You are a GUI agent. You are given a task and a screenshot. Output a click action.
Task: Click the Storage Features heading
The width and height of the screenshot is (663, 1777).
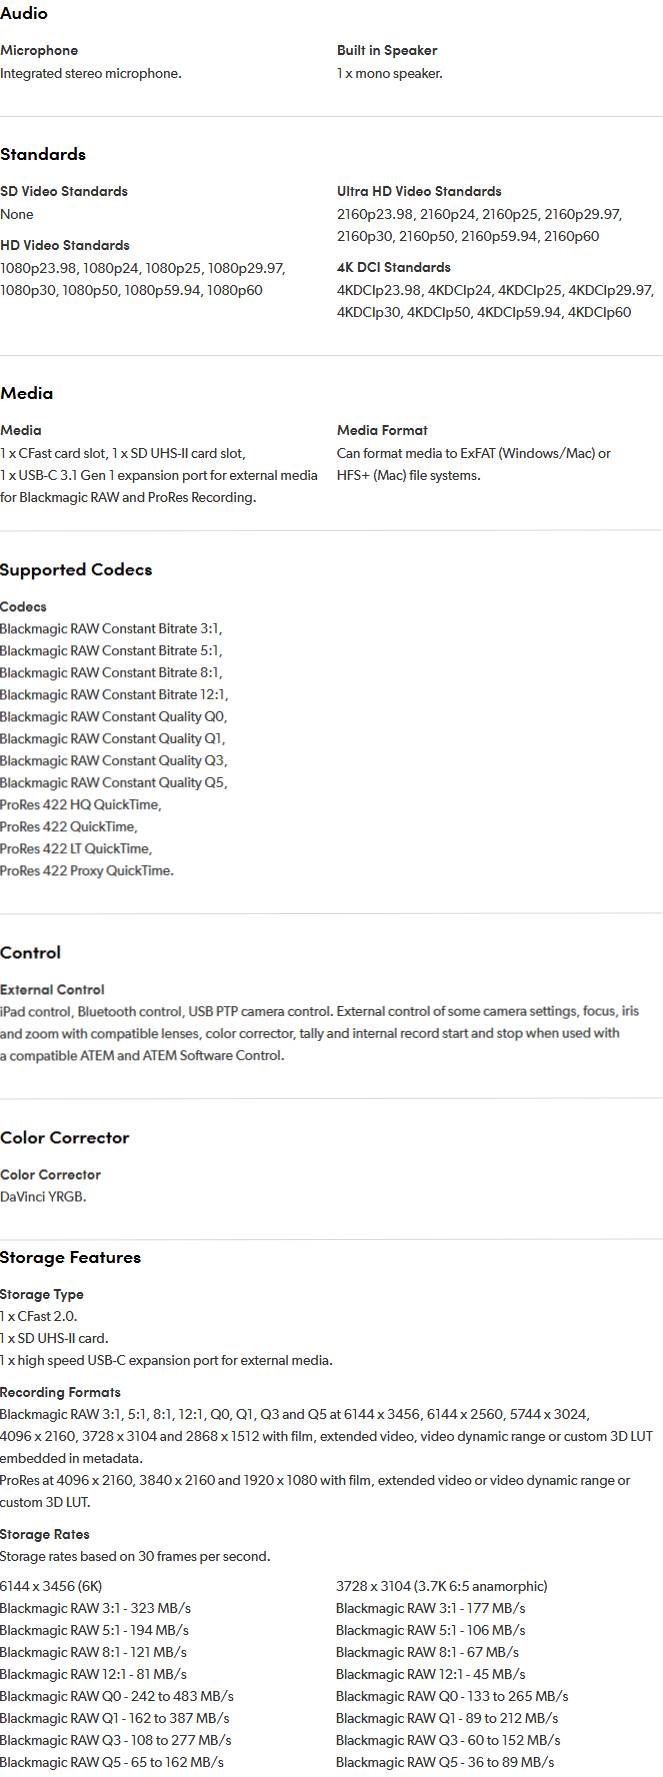[x=70, y=1257]
